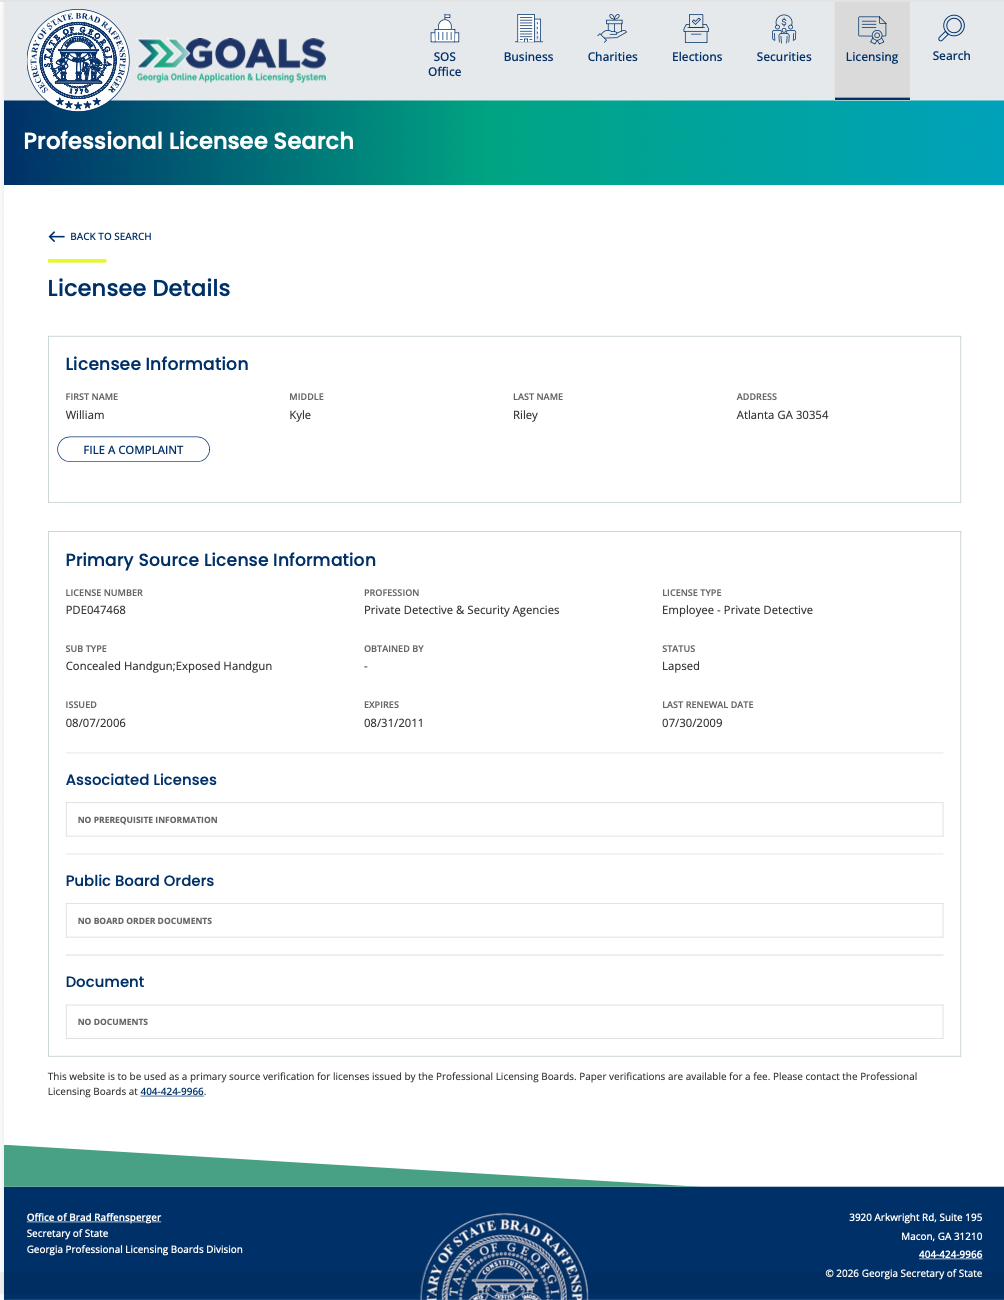The image size is (1004, 1300).
Task: Click the middle name value Kyle
Action: tap(300, 415)
